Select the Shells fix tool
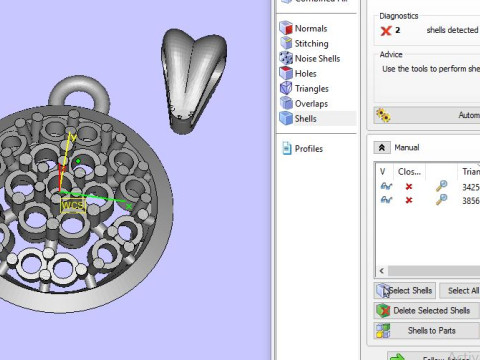The width and height of the screenshot is (480, 360). click(317, 118)
